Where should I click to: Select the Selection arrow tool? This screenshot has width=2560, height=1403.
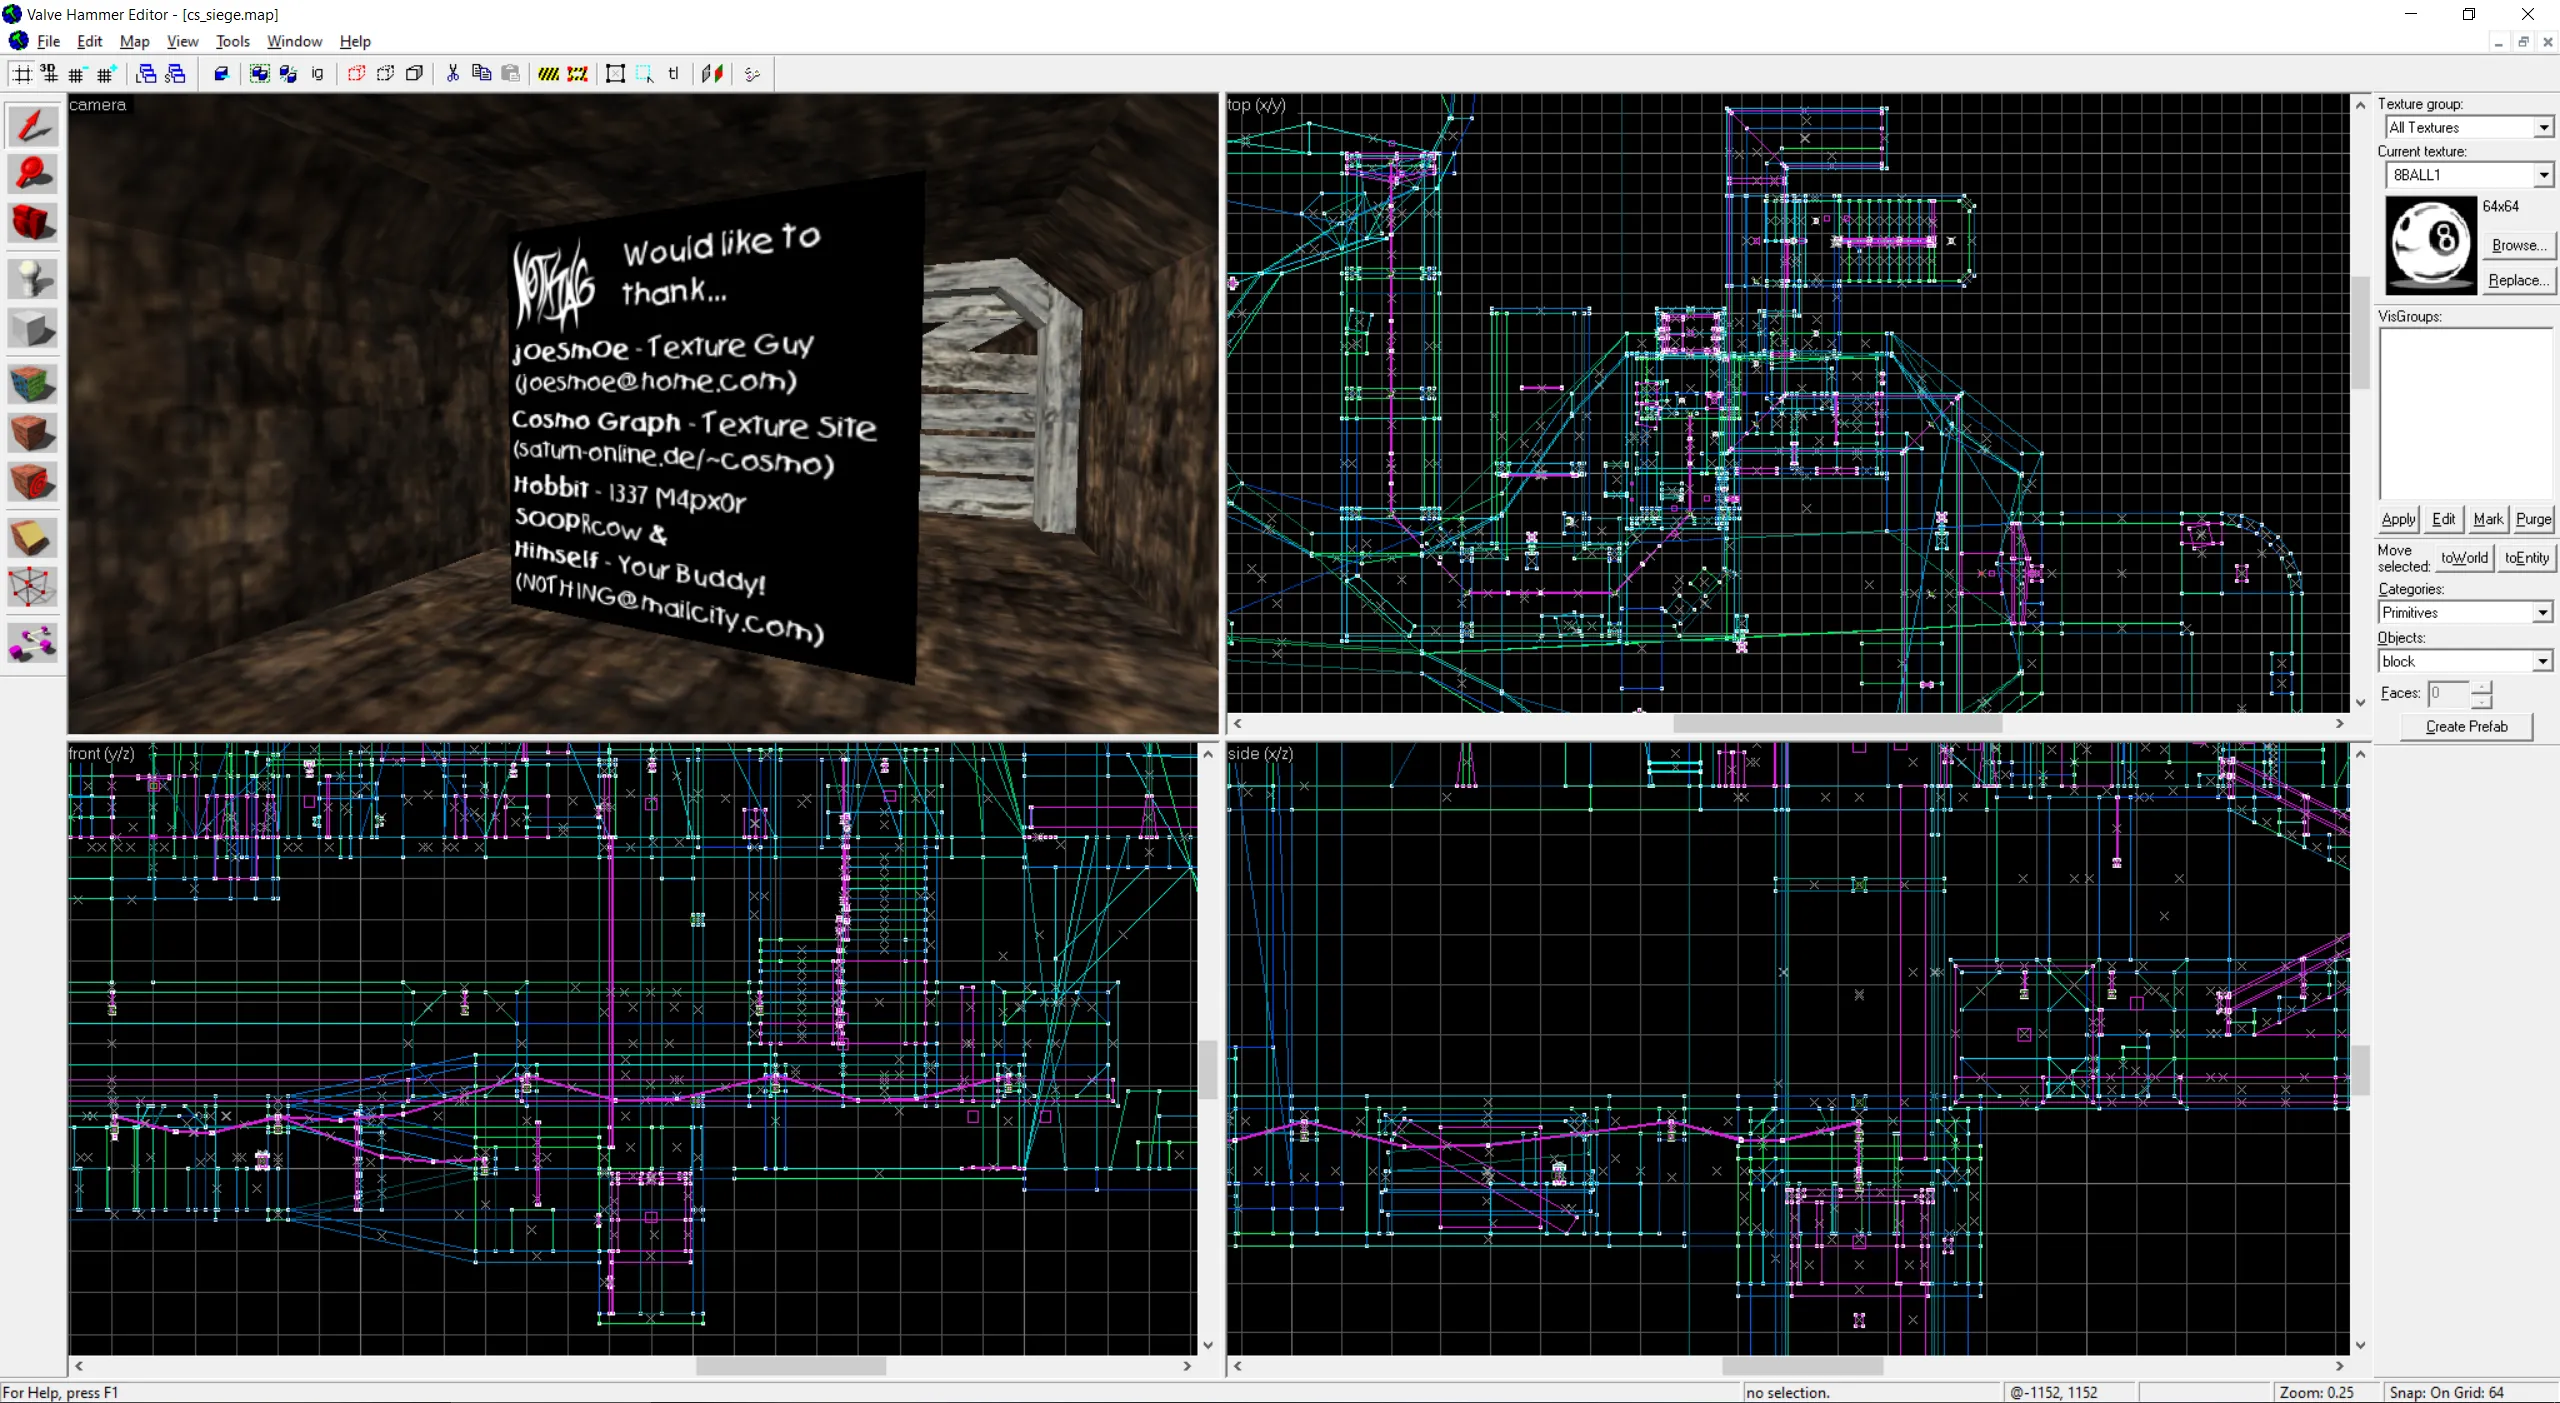pyautogui.click(x=33, y=126)
